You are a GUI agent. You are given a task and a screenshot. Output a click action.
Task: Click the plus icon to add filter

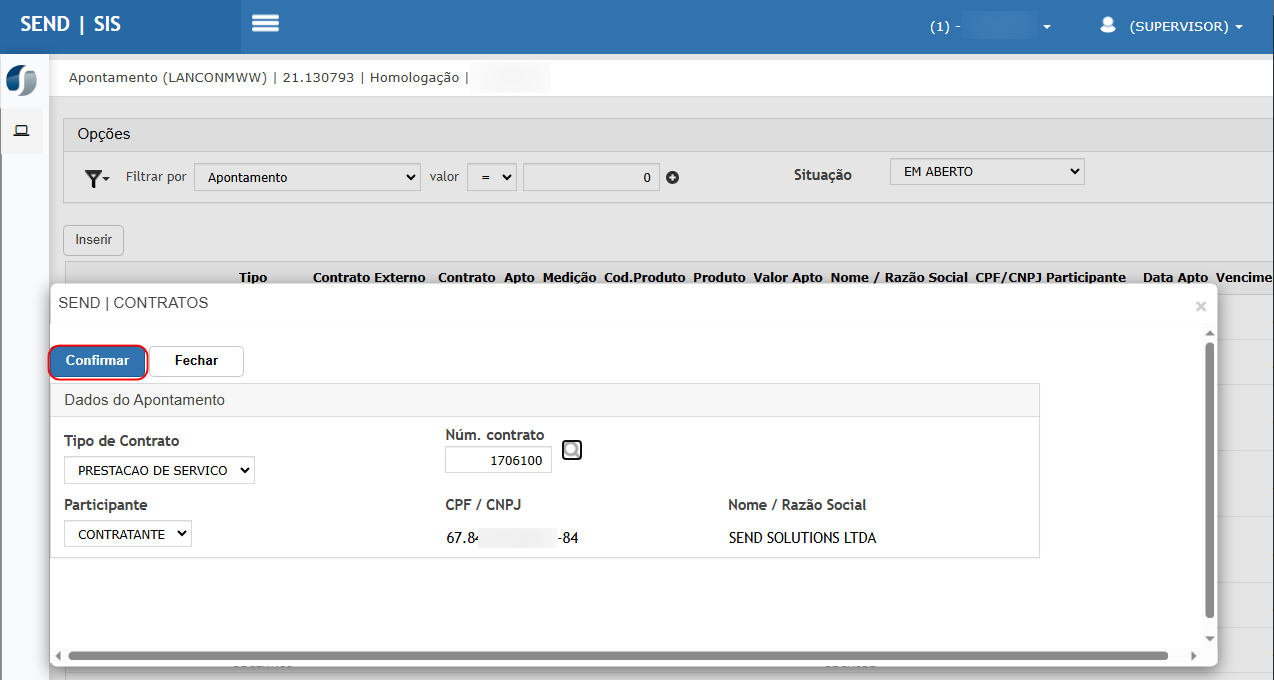pyautogui.click(x=673, y=178)
